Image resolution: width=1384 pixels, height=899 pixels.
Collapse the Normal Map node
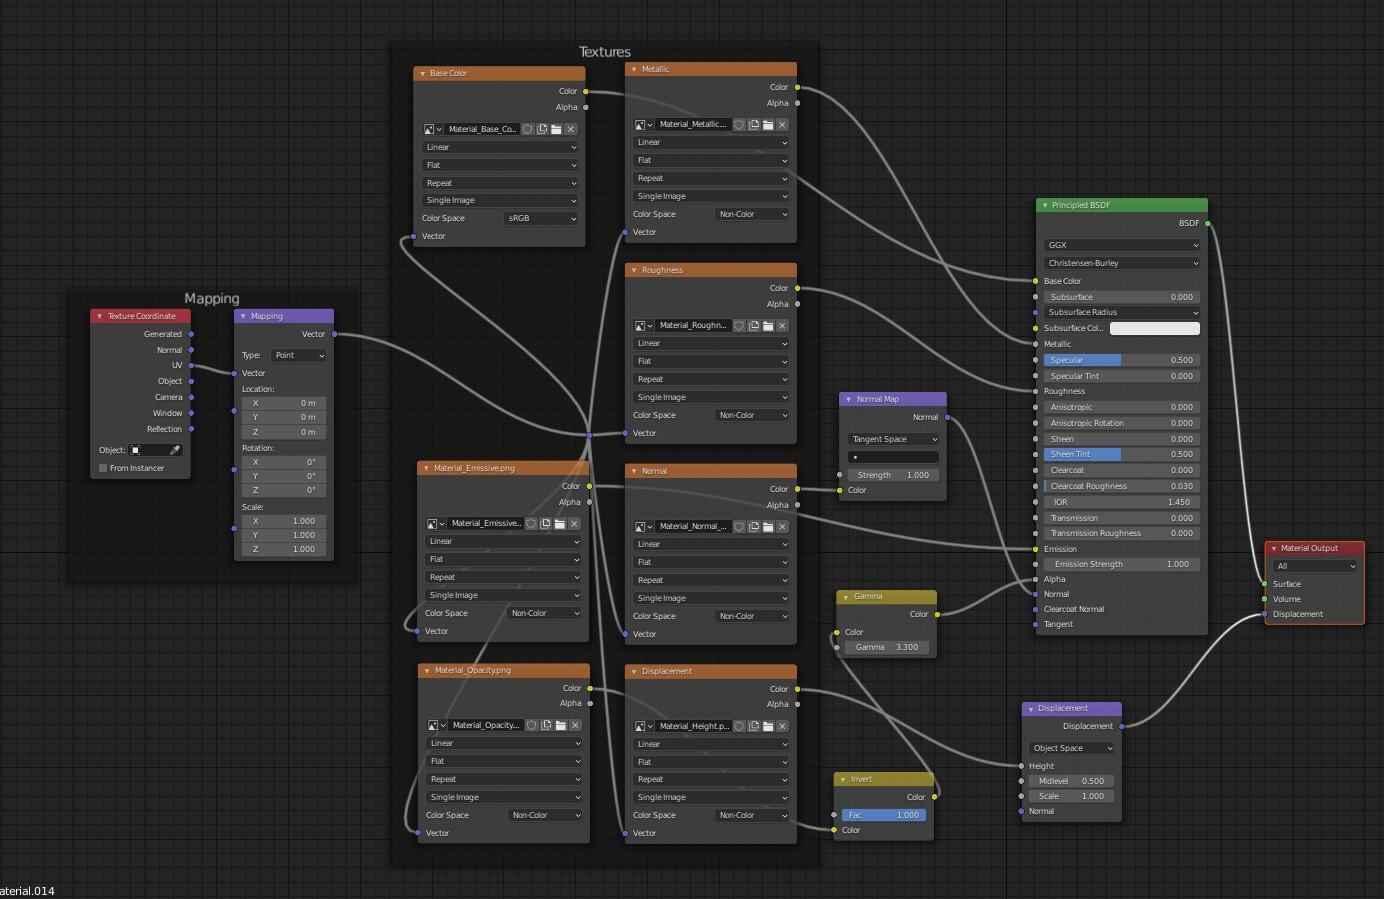[848, 399]
